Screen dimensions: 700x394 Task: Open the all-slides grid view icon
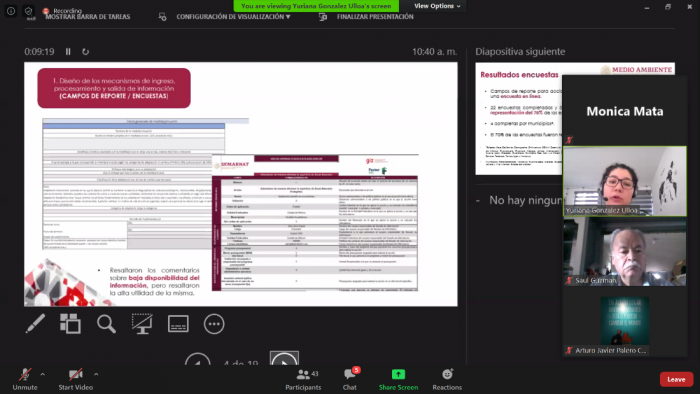pos(71,324)
